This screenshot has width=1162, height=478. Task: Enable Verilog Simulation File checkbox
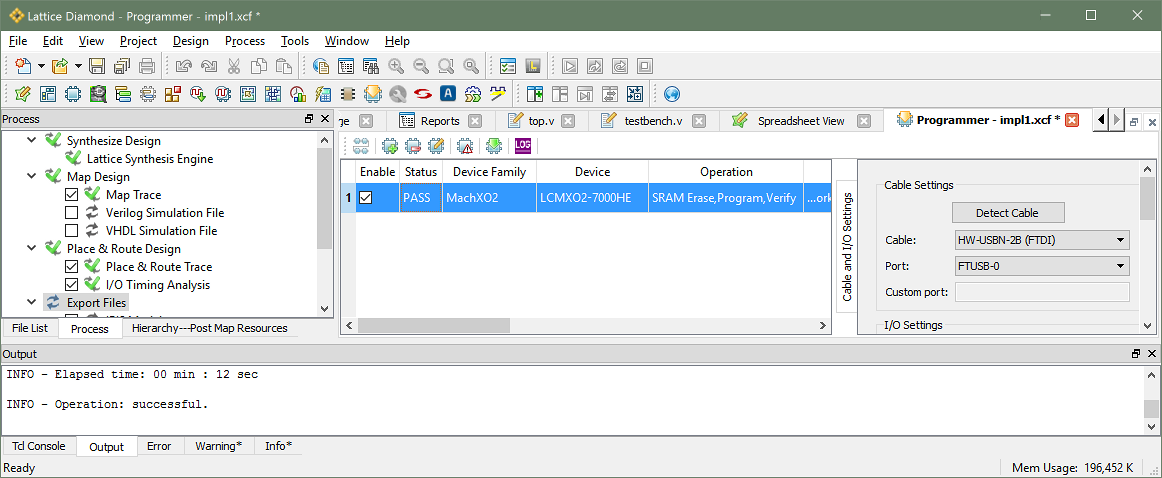click(72, 213)
